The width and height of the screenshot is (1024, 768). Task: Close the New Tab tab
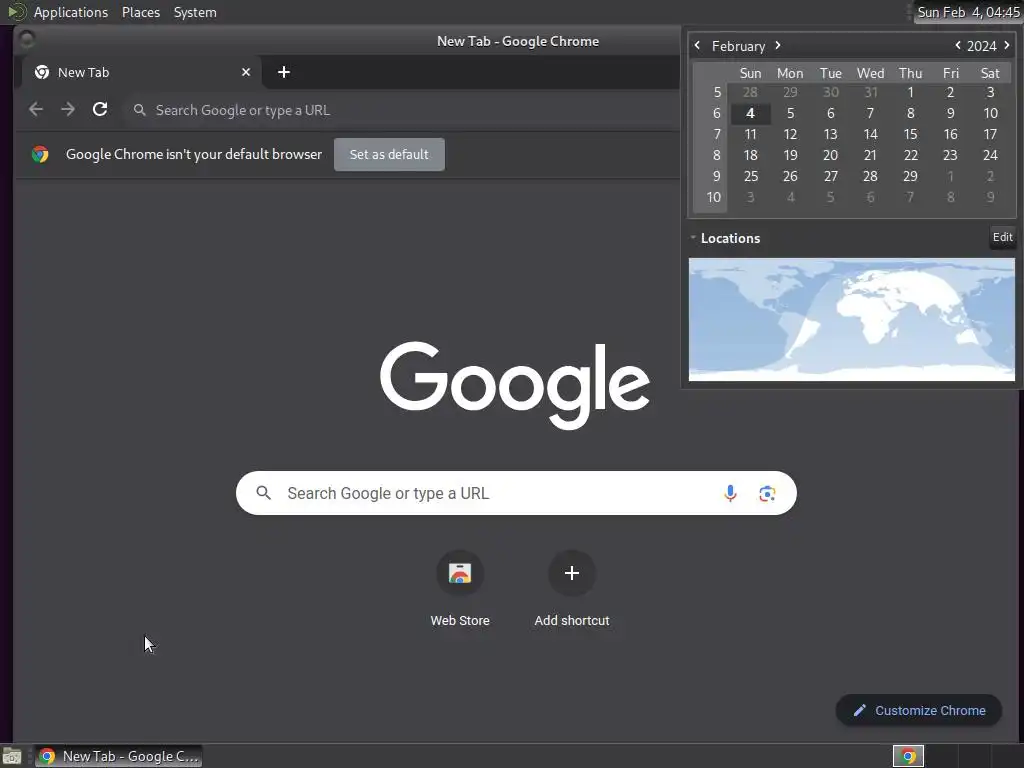click(x=246, y=72)
